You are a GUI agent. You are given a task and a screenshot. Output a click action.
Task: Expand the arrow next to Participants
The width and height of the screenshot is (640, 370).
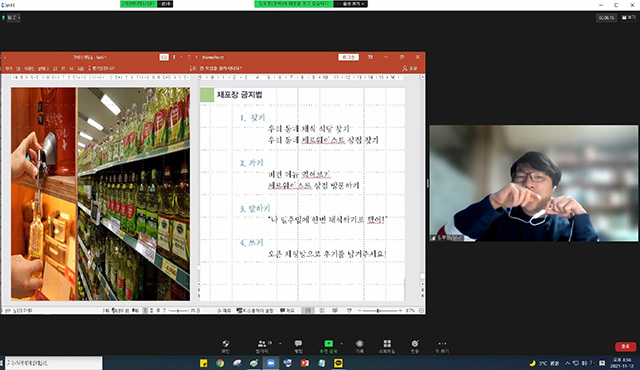coord(280,343)
